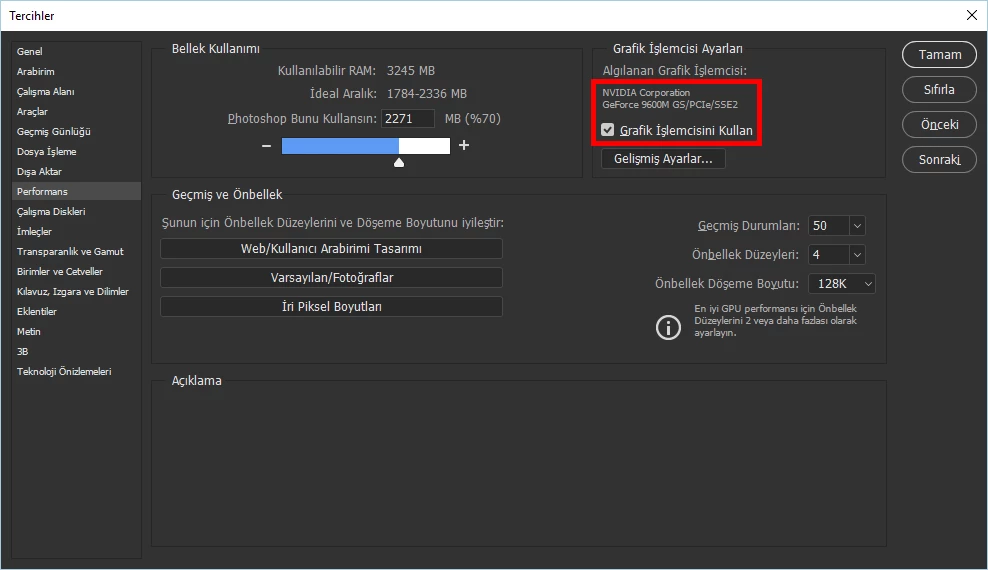Advance with the Sonraki button
Viewport: 988px width, 570px height.
(939, 159)
